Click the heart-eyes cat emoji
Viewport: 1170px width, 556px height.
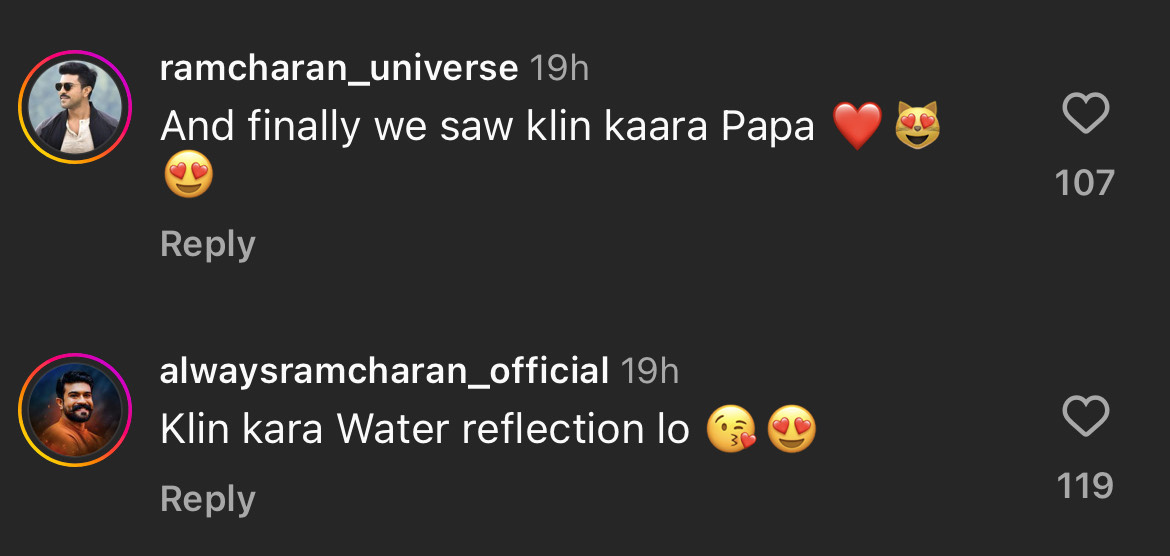[919, 127]
